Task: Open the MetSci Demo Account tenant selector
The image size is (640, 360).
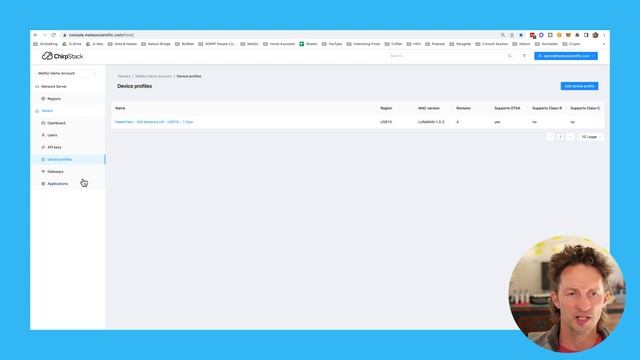Action: [x=67, y=73]
